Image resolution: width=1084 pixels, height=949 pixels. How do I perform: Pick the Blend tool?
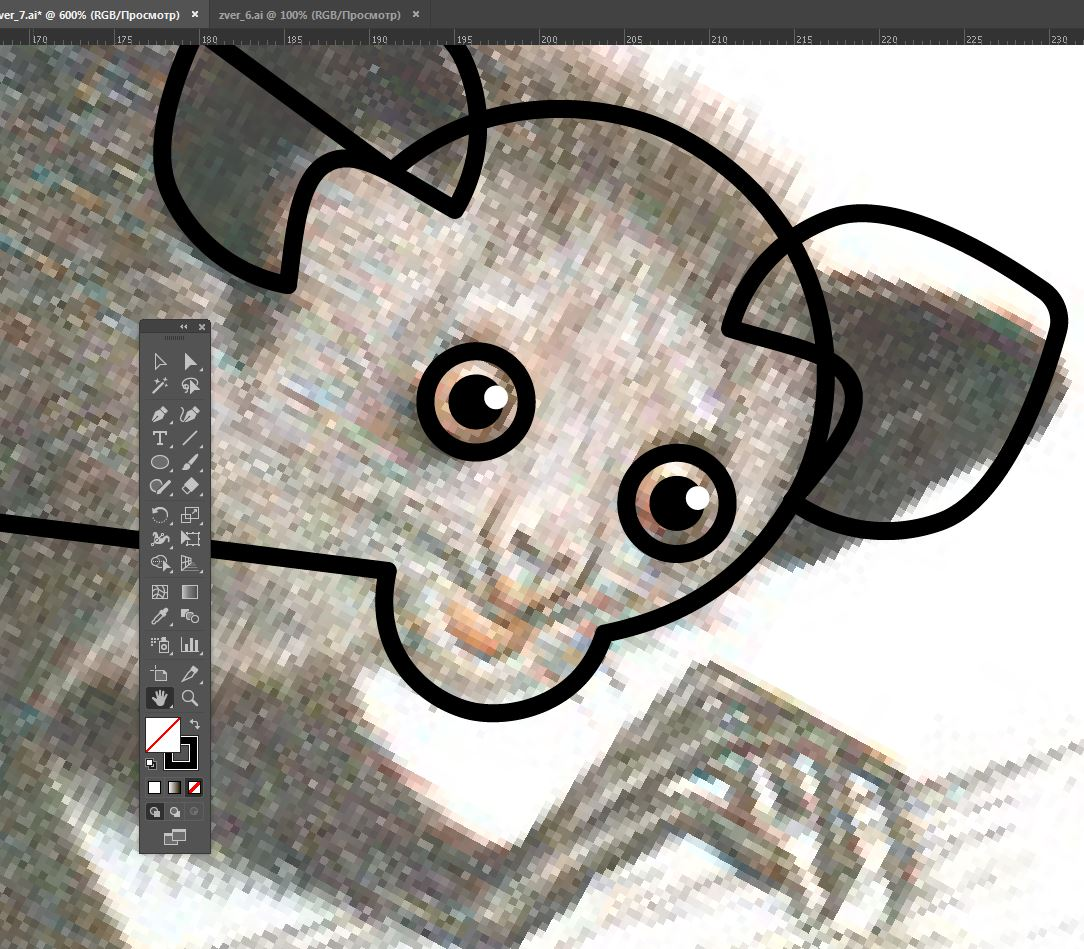point(190,617)
